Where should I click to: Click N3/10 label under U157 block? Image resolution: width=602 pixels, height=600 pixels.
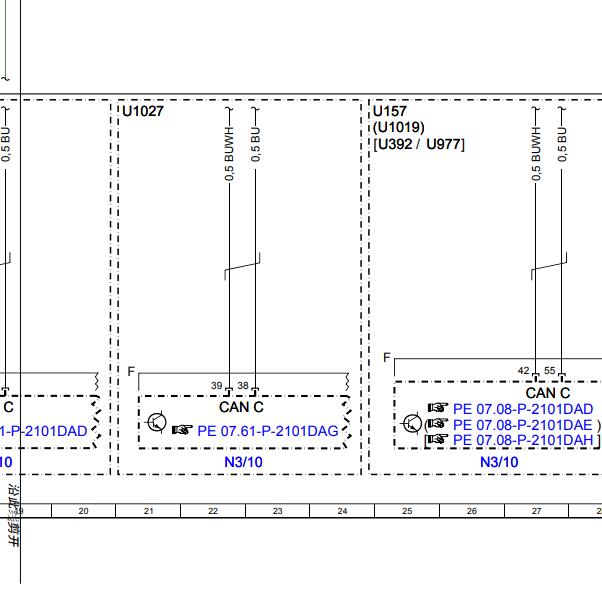click(x=499, y=462)
